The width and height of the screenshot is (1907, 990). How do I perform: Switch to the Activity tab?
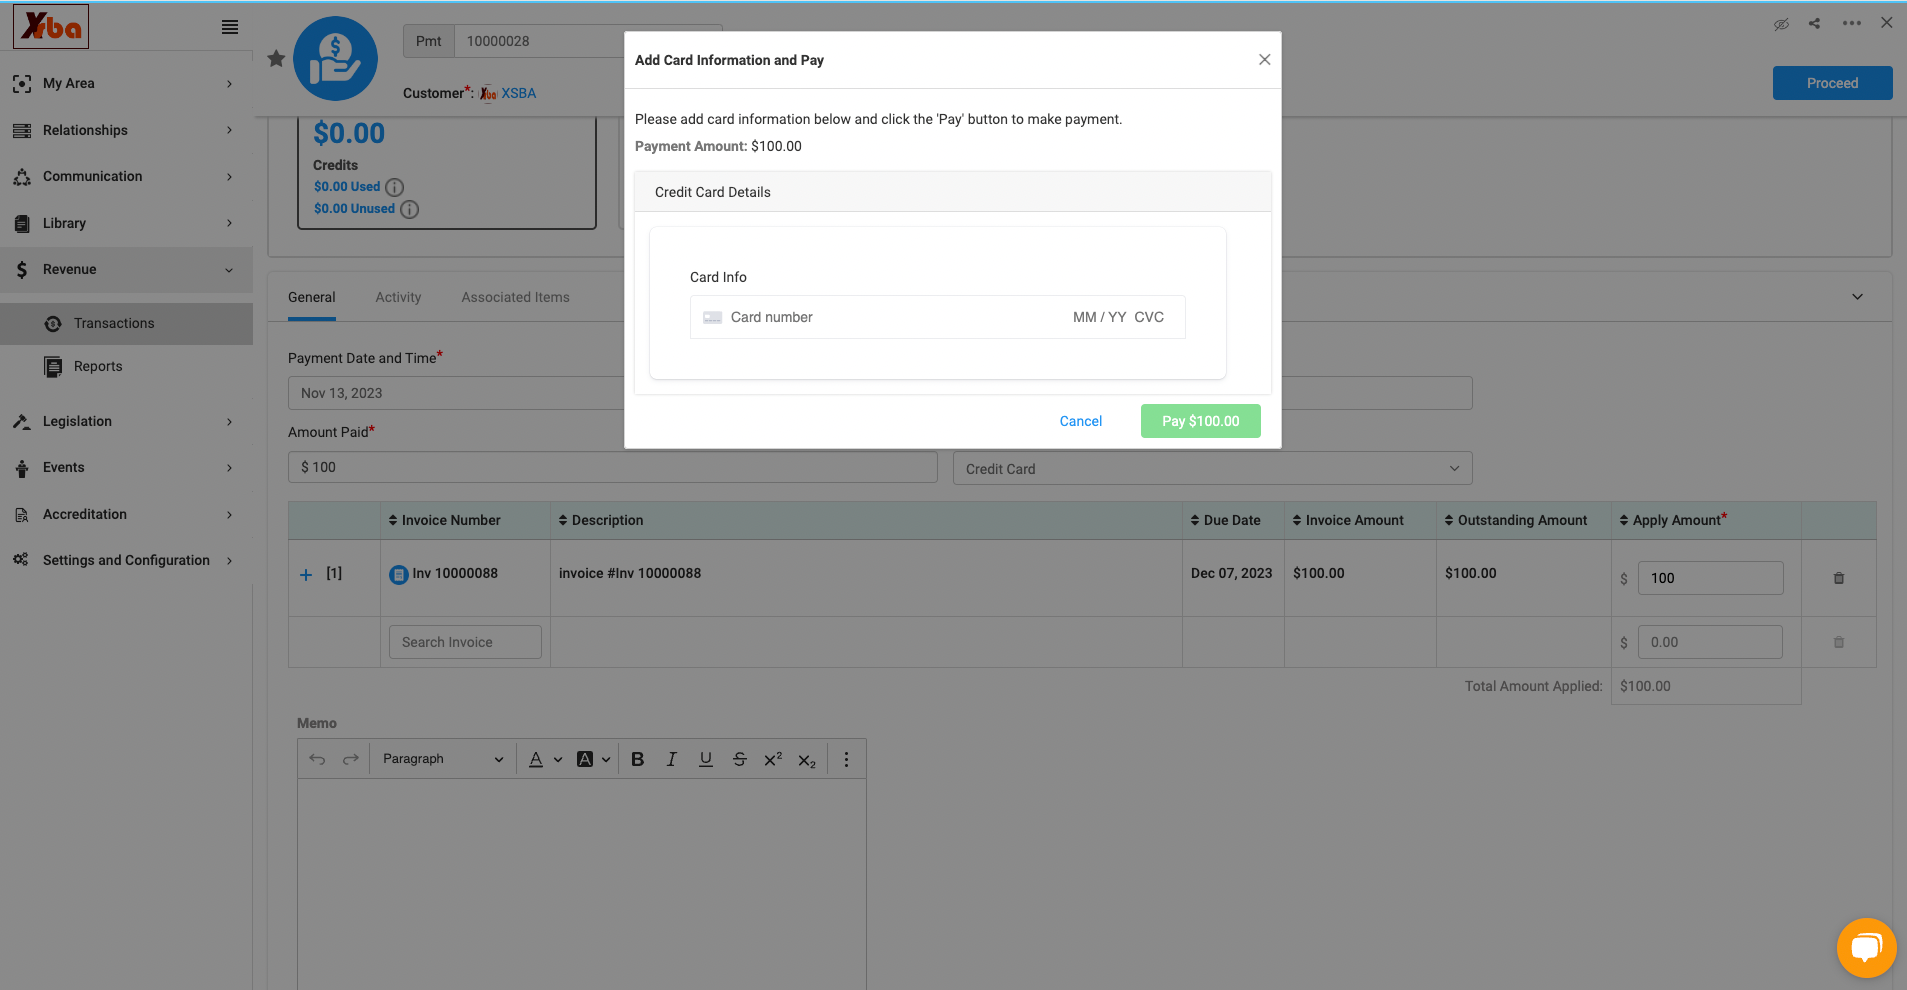tap(398, 297)
